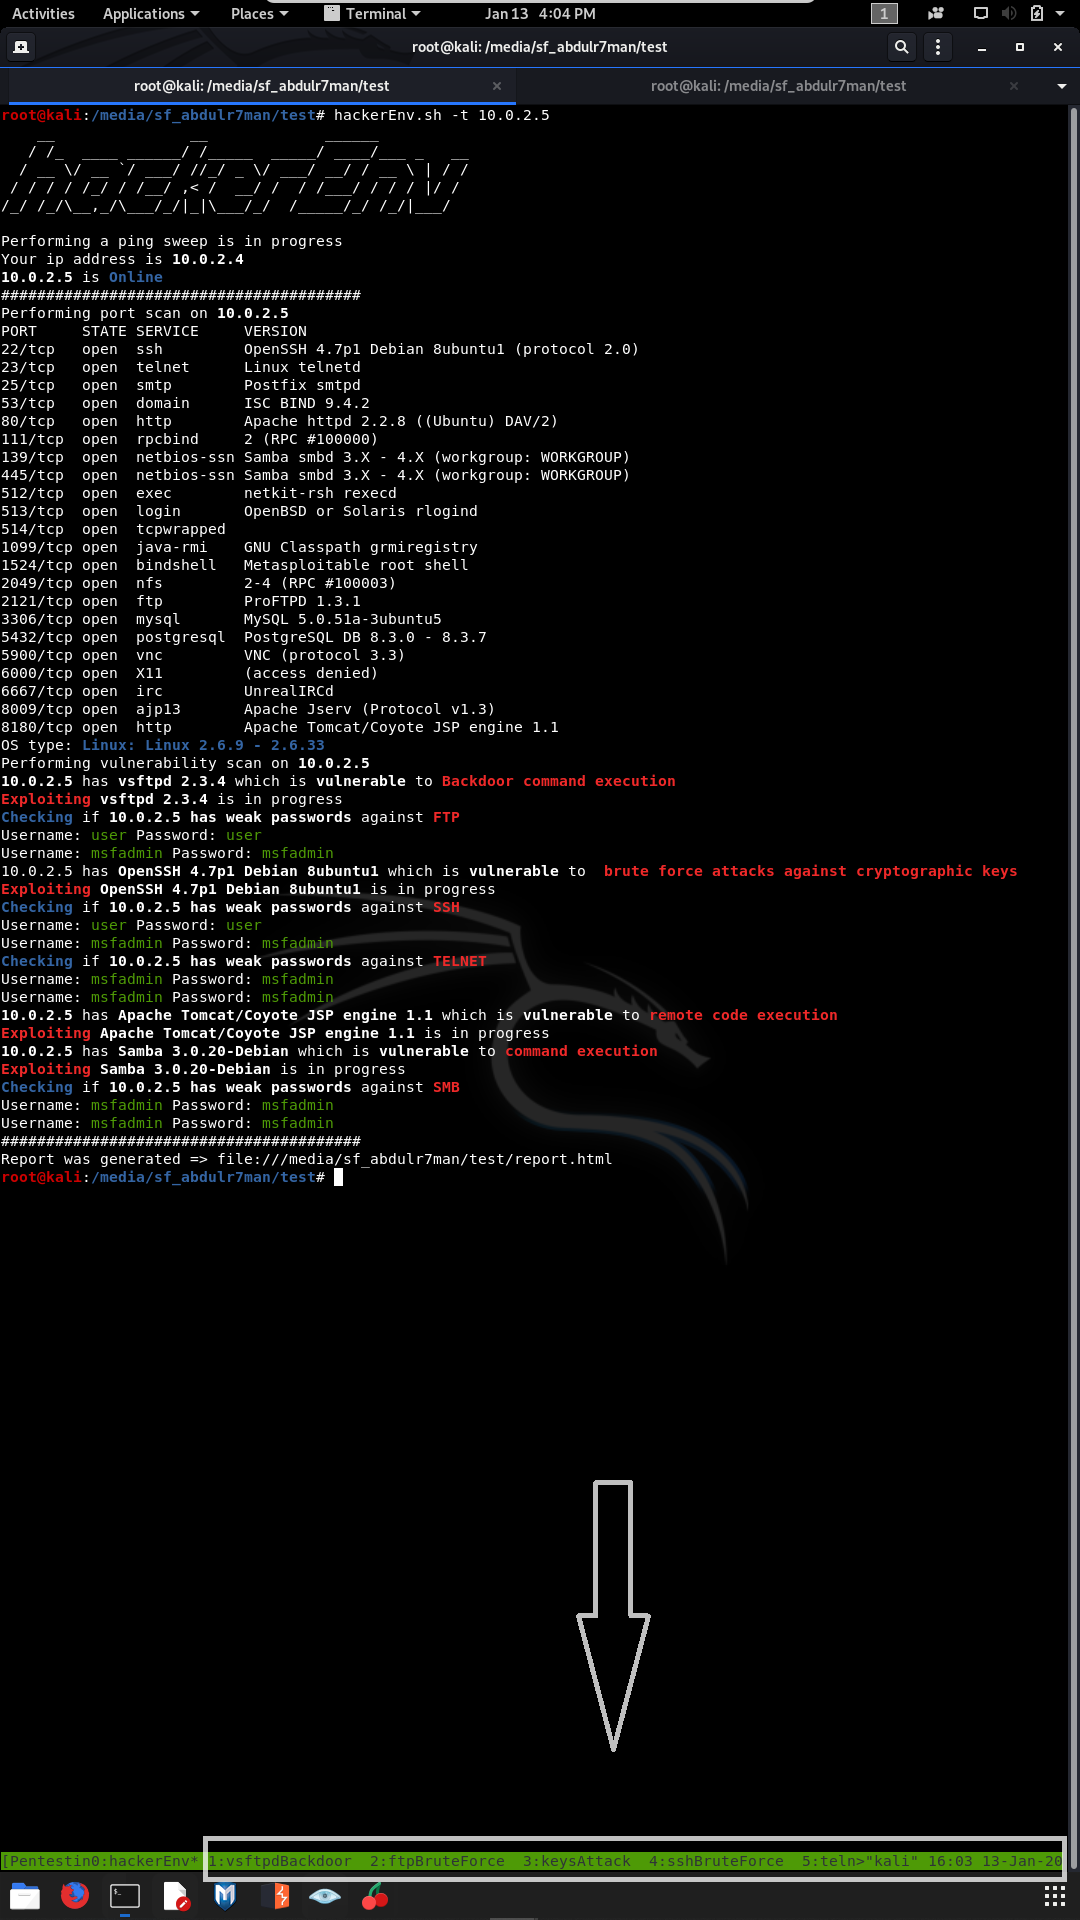Minimize the terminal window
The image size is (1080, 1920).
[x=982, y=47]
